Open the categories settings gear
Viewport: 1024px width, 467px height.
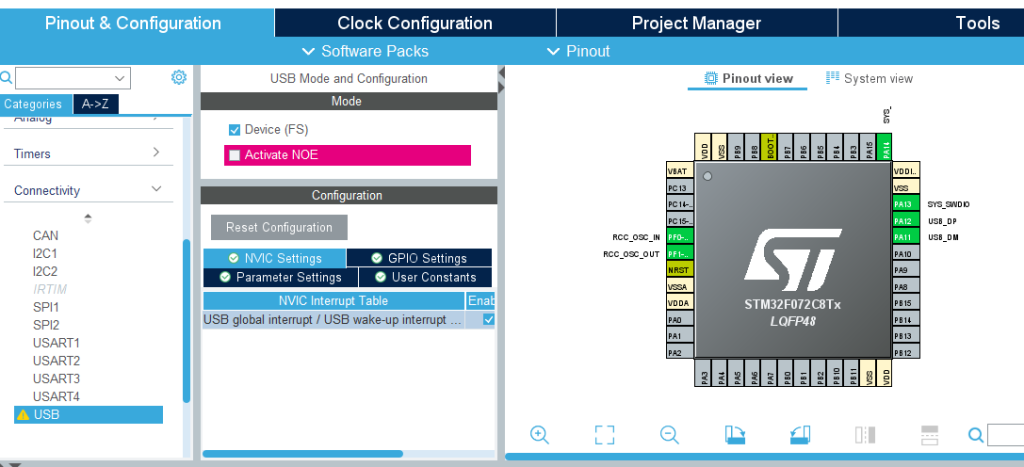click(x=178, y=78)
